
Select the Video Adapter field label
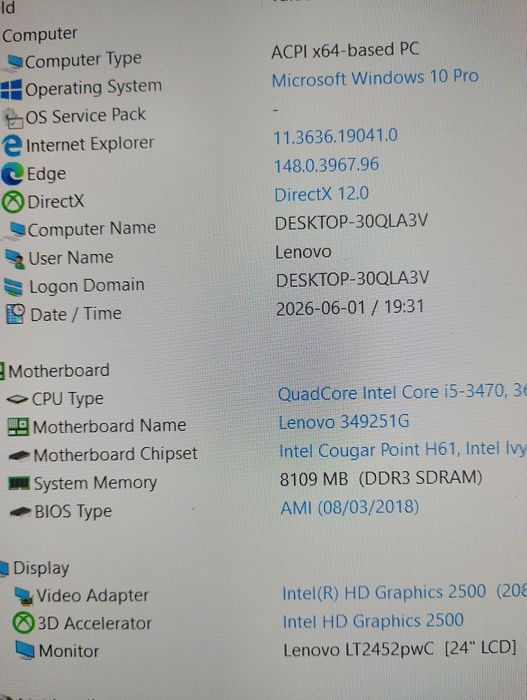92,596
